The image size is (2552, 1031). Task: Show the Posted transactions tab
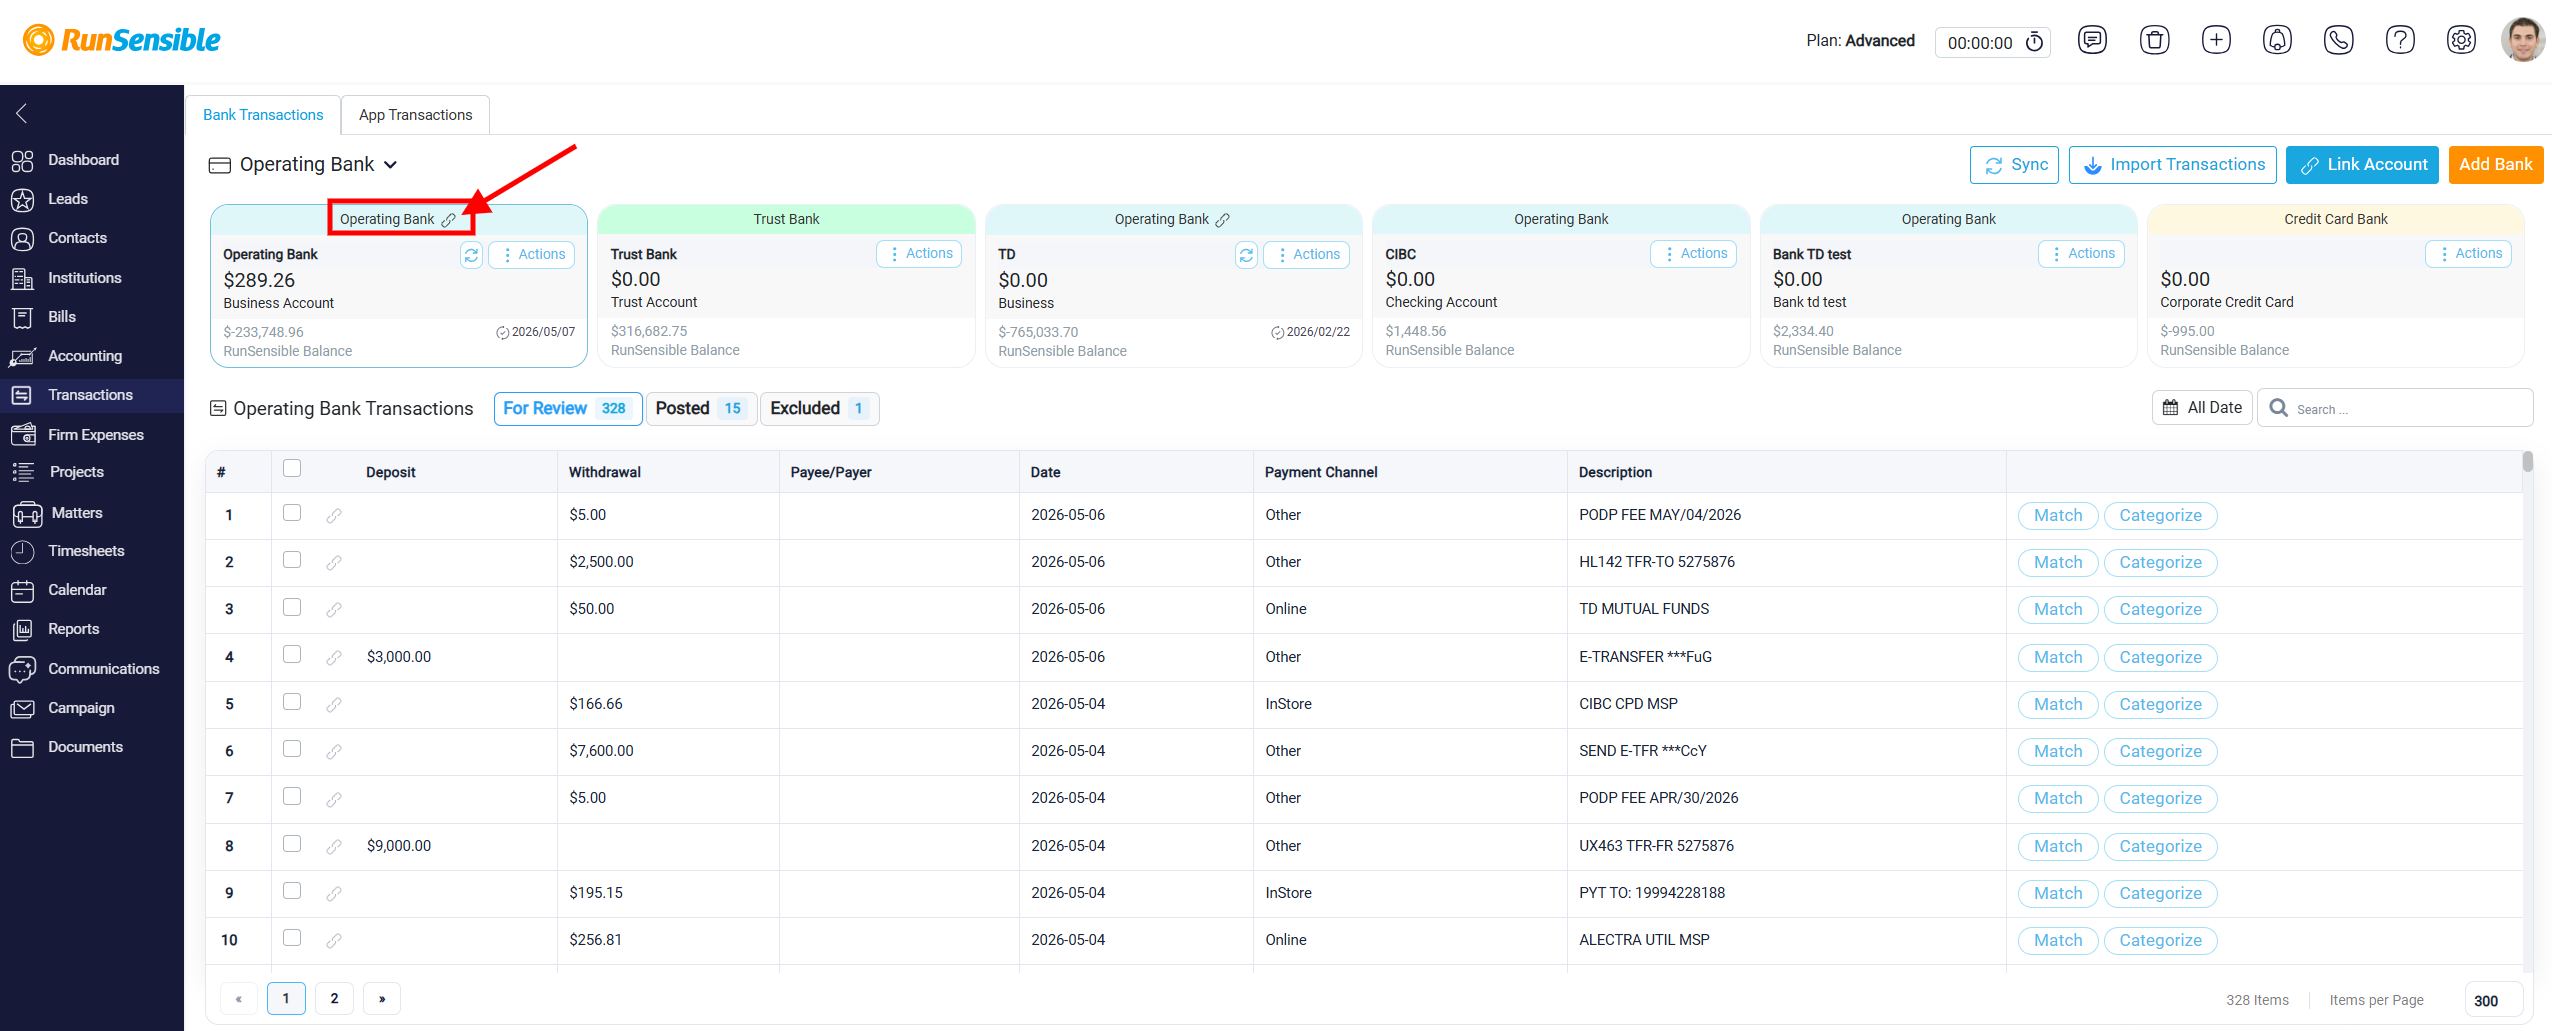click(701, 409)
